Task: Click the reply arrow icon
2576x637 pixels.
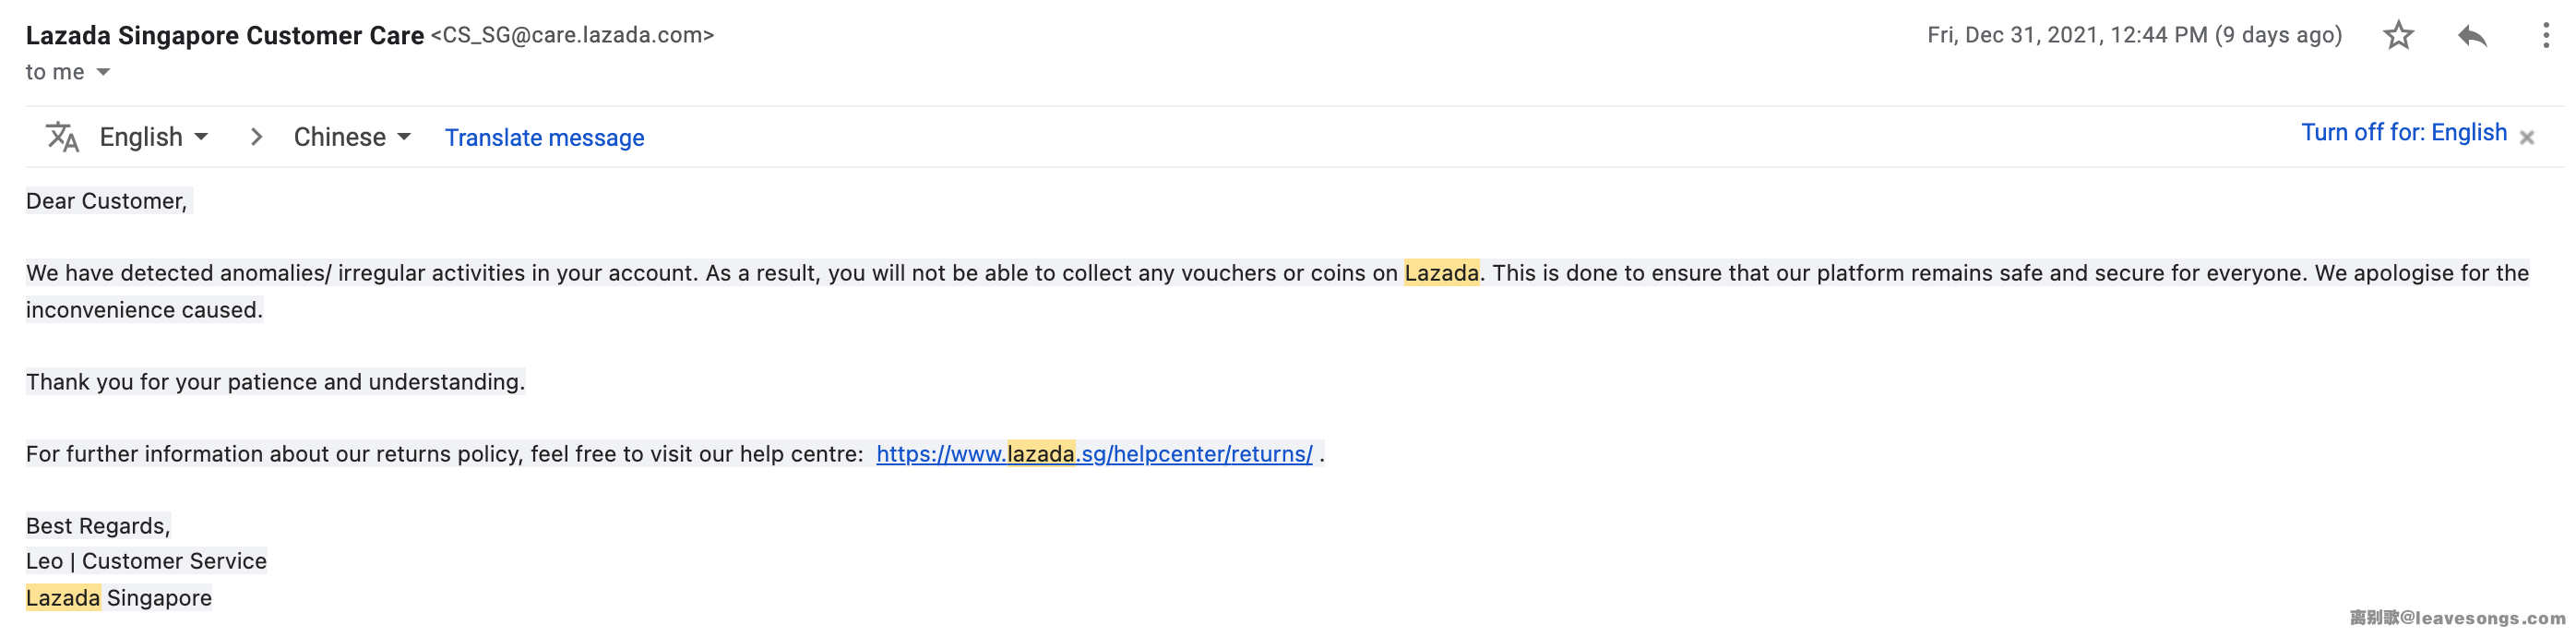Action: click(x=2472, y=36)
